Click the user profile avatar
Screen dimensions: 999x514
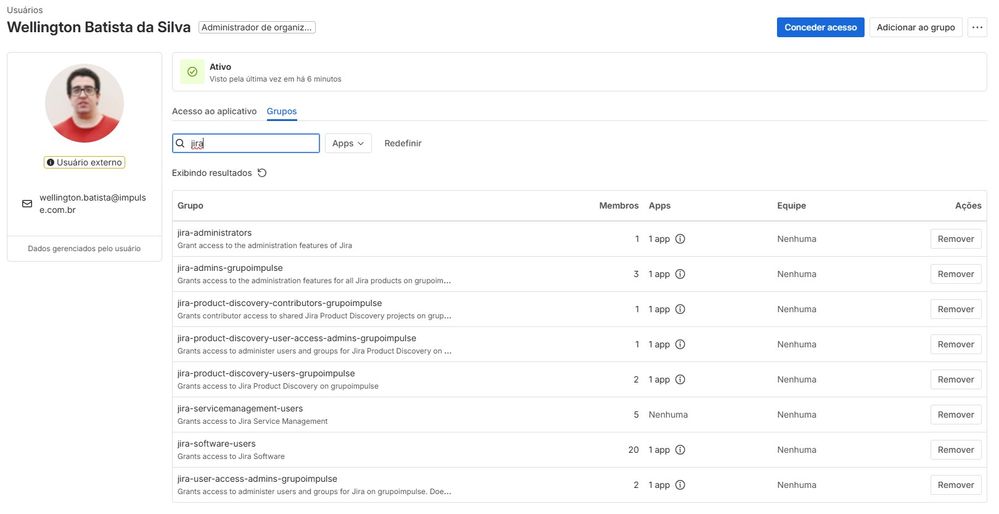84,103
